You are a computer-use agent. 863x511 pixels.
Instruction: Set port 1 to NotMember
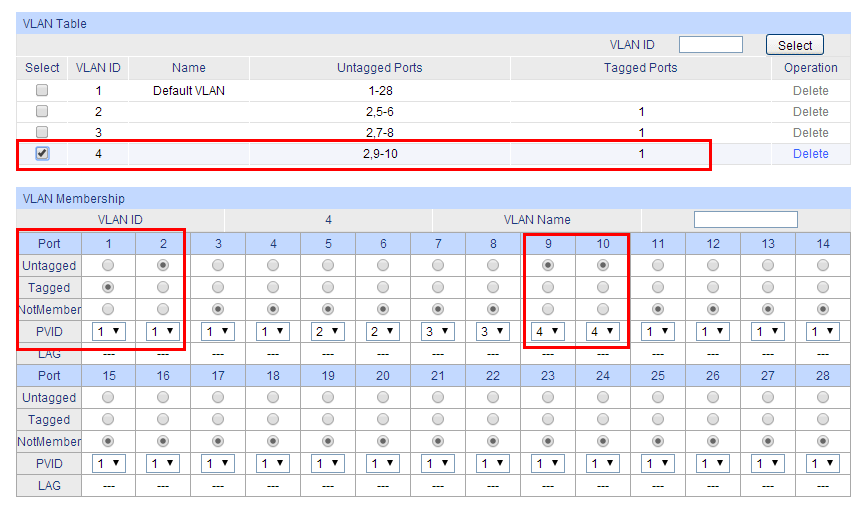108,309
